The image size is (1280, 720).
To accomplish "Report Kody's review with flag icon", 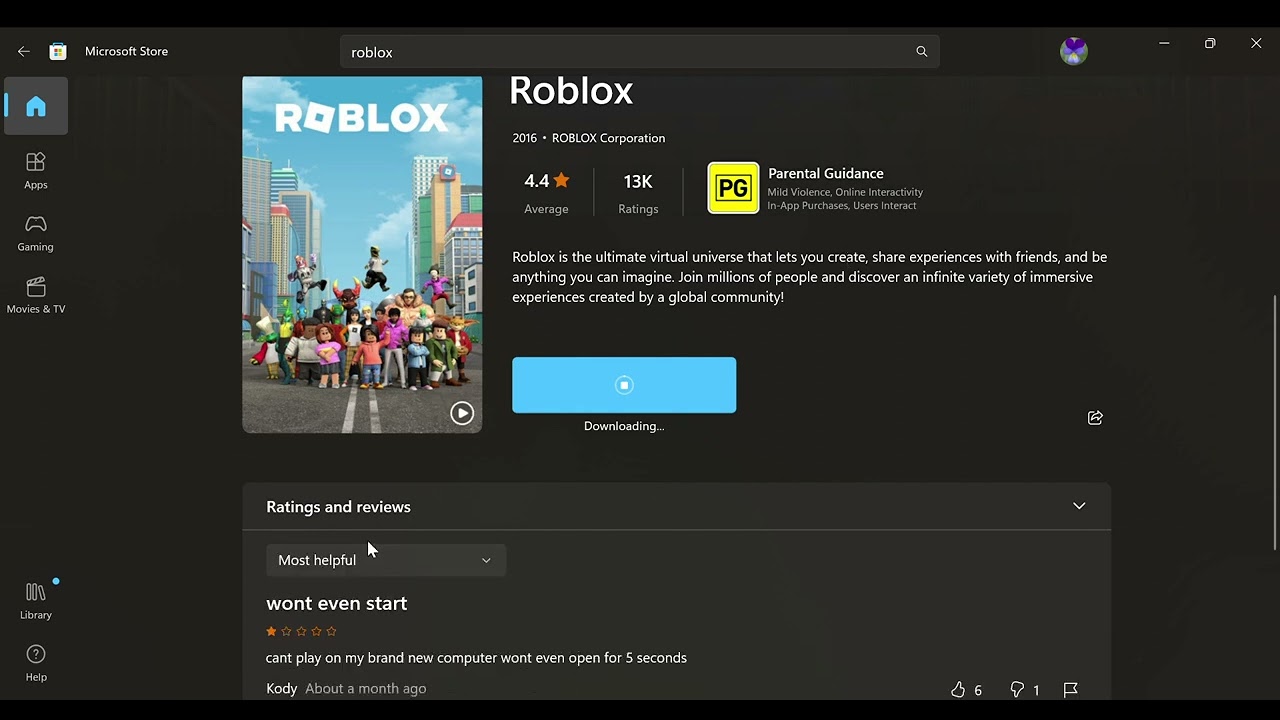I will [1070, 690].
